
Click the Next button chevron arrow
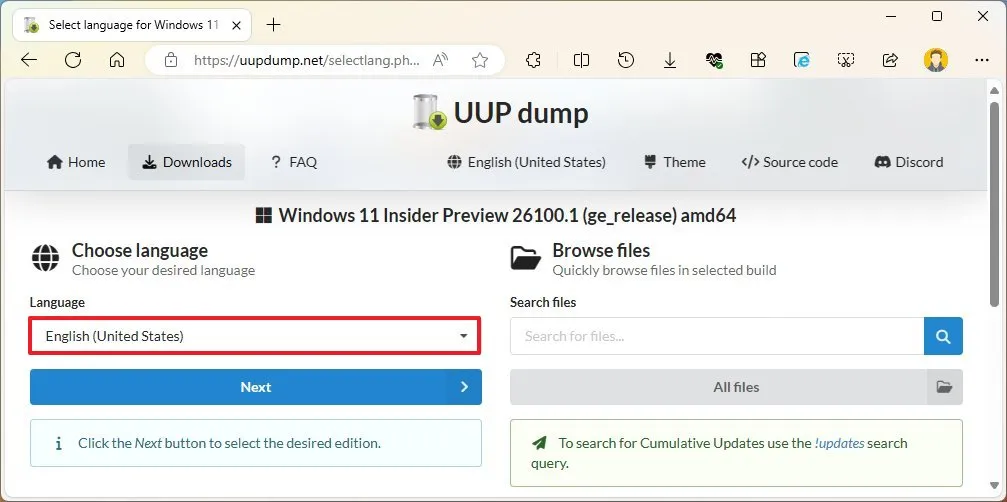tap(464, 386)
